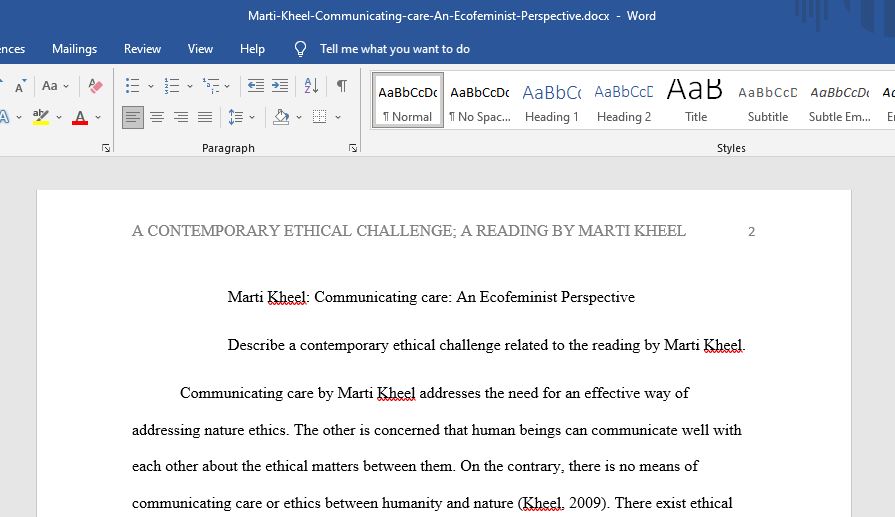Click the Change Case Aa icon
This screenshot has height=517, width=895.
50,86
